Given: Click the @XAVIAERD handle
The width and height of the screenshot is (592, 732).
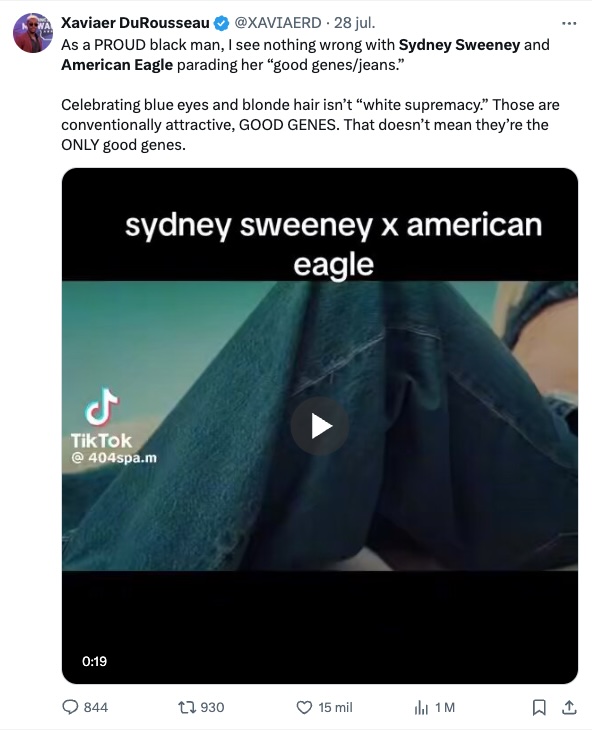Looking at the screenshot, I should [278, 22].
